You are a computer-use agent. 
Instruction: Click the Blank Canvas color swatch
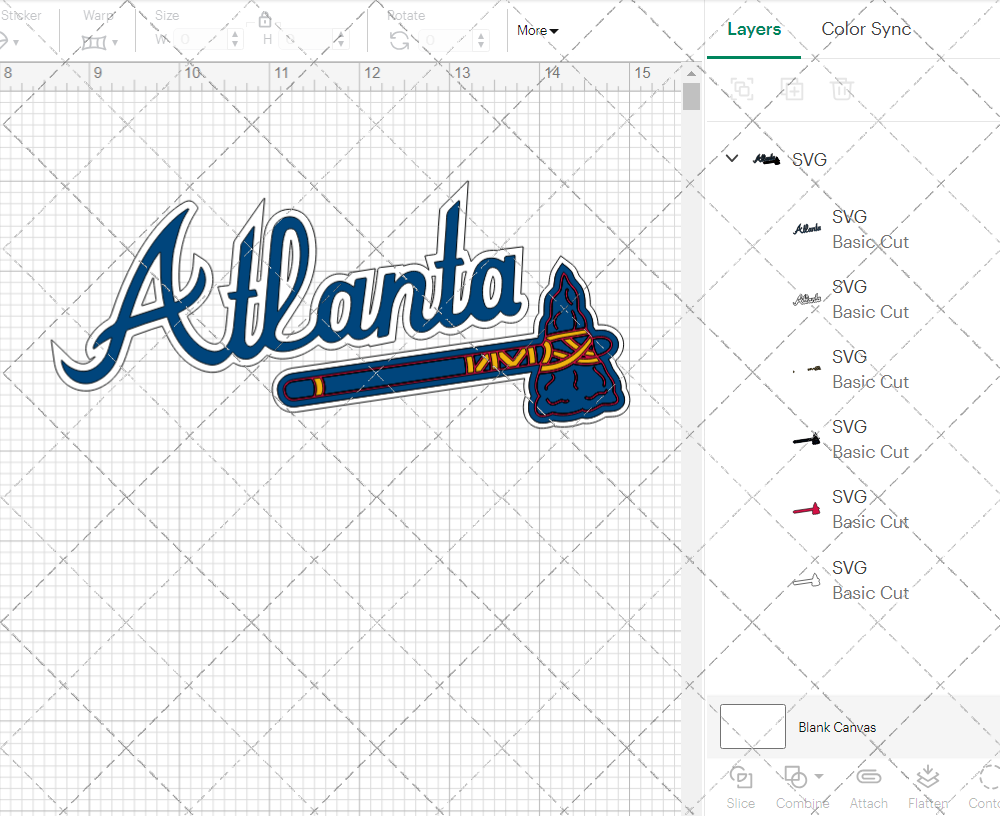pyautogui.click(x=752, y=727)
